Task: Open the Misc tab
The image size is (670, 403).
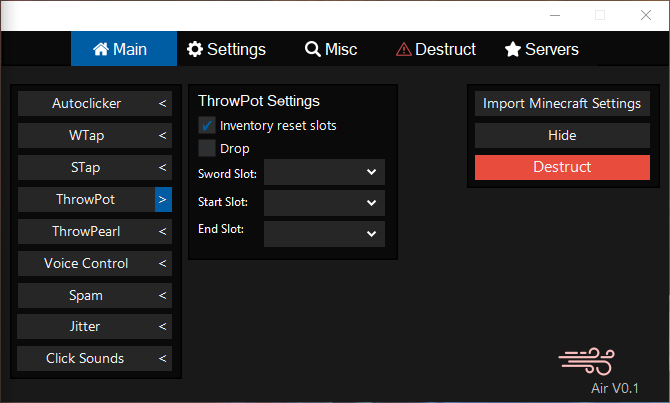Action: coord(331,49)
